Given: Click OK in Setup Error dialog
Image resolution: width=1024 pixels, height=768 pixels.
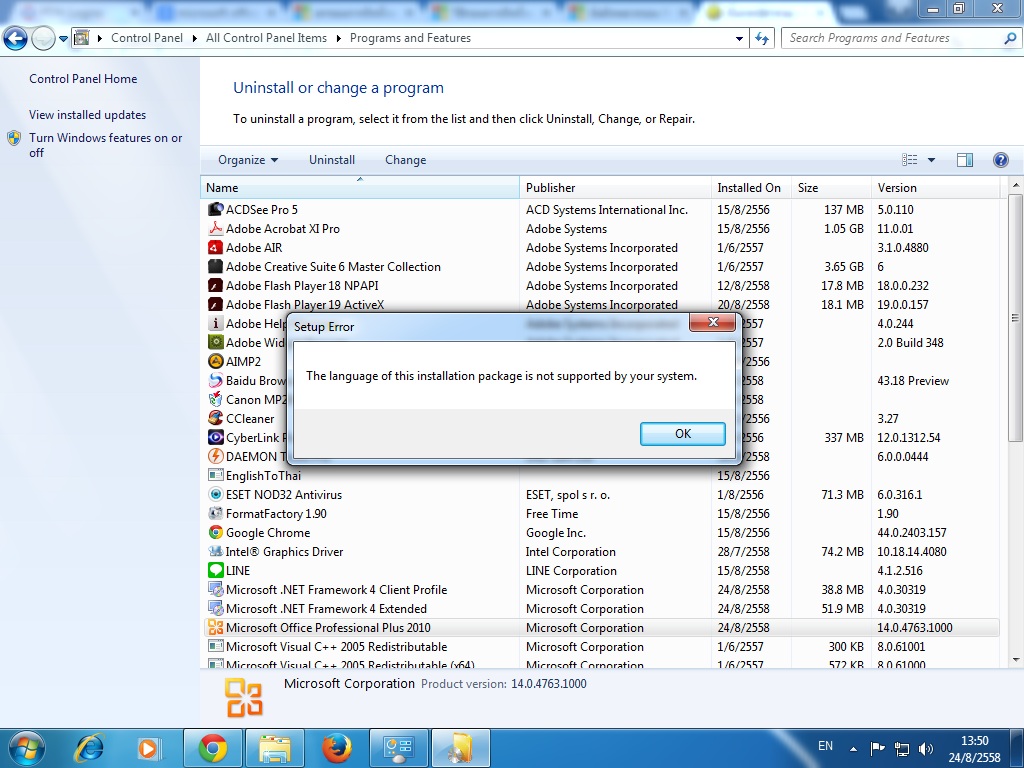Looking at the screenshot, I should [x=682, y=434].
